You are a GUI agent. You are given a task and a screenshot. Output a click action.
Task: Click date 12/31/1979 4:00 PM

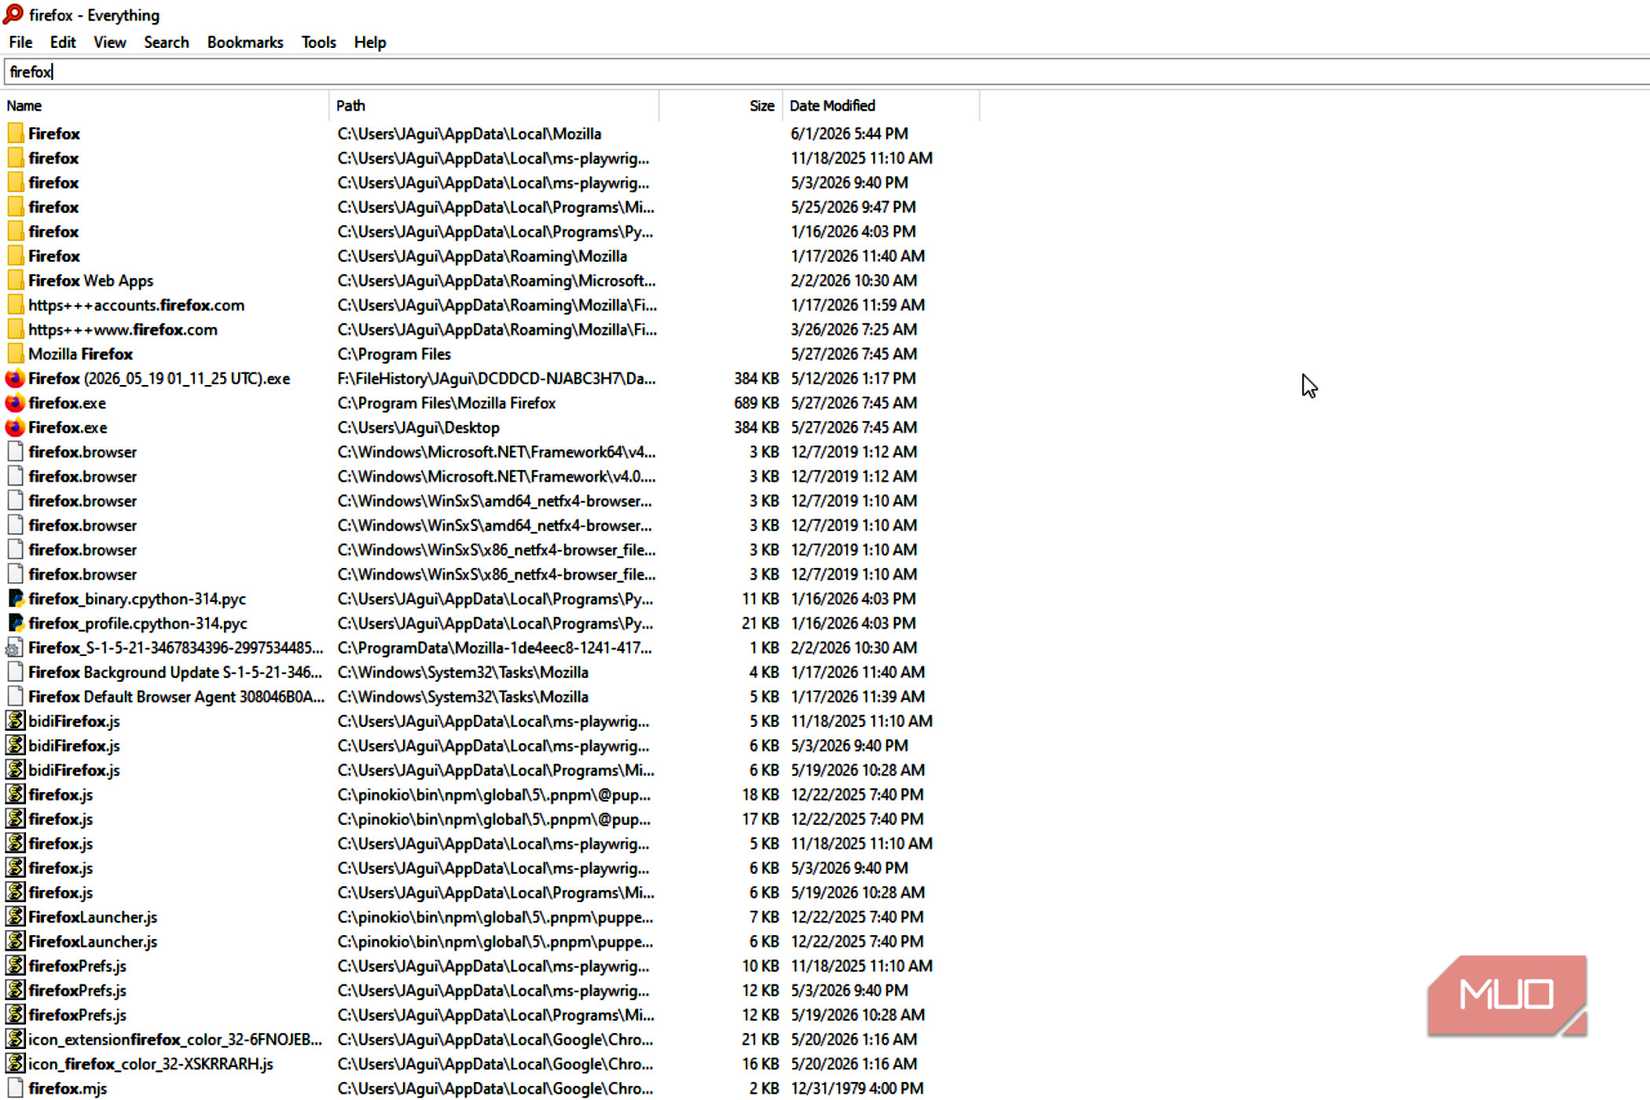click(x=857, y=1088)
